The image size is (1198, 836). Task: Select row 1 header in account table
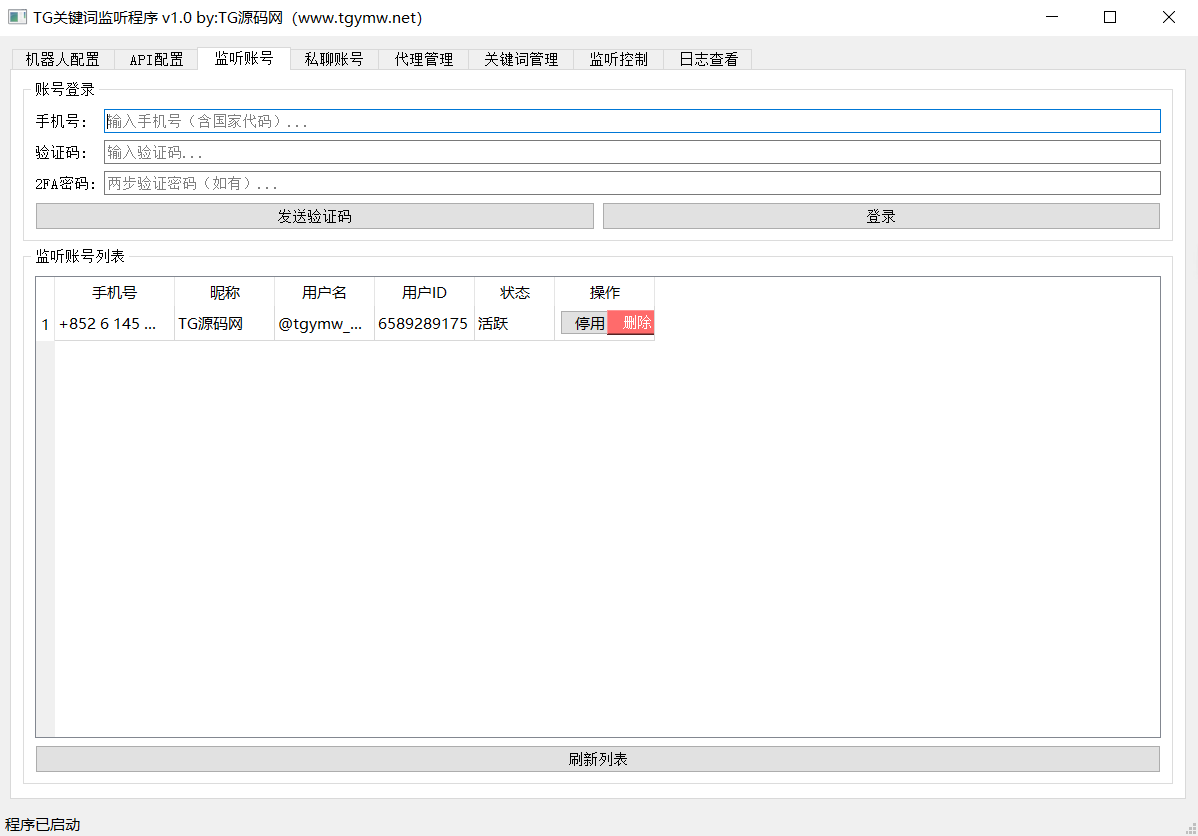point(45,324)
